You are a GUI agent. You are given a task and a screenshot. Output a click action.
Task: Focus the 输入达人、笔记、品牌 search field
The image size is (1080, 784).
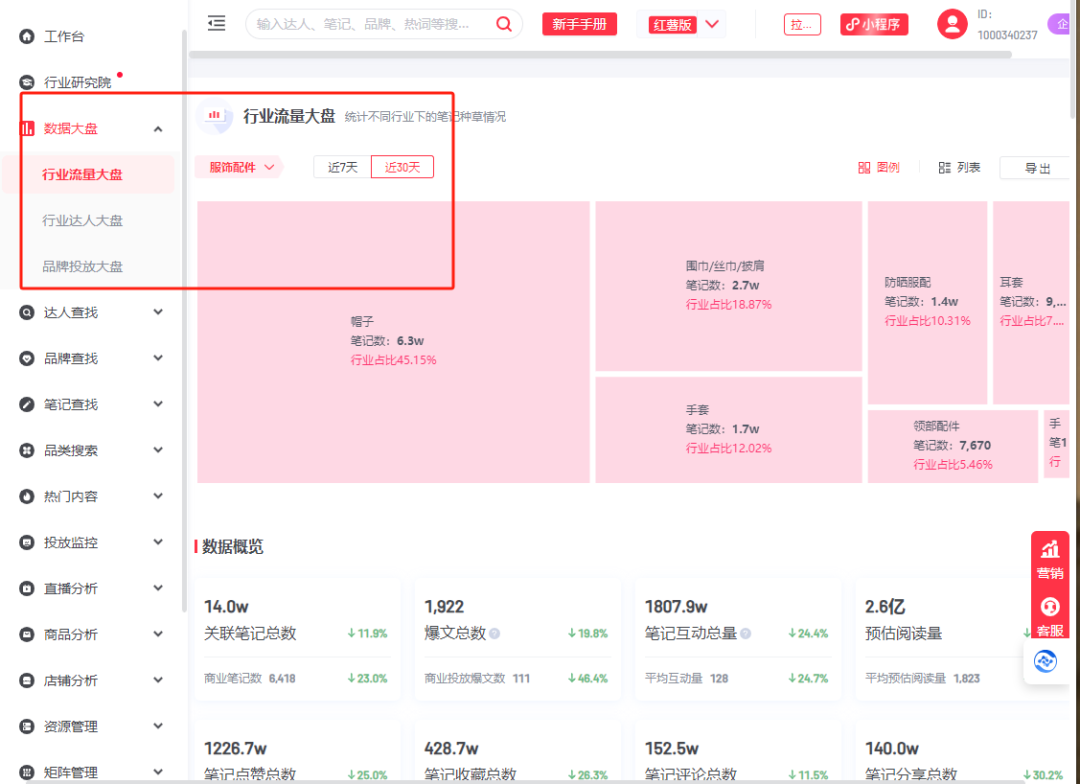pos(371,24)
